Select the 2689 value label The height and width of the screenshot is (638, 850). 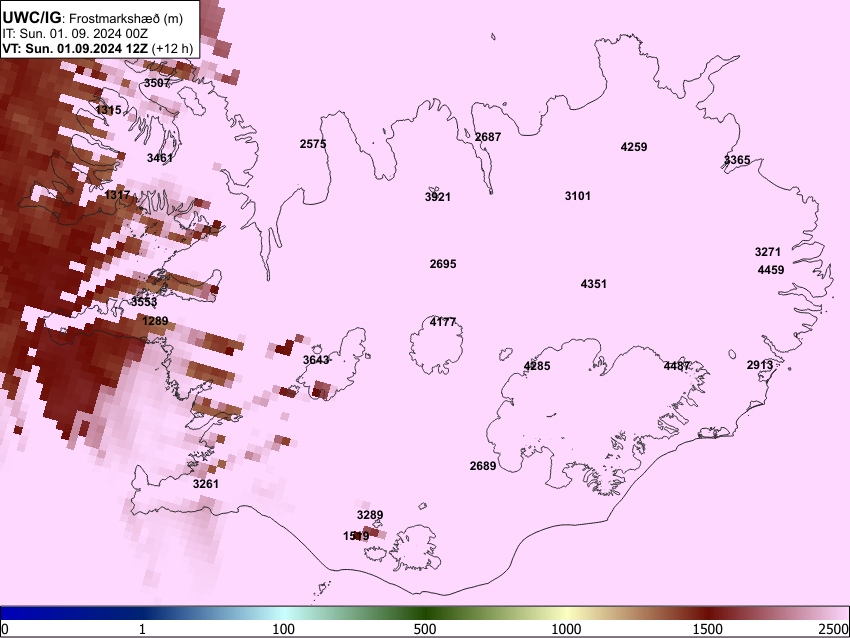[x=483, y=466]
